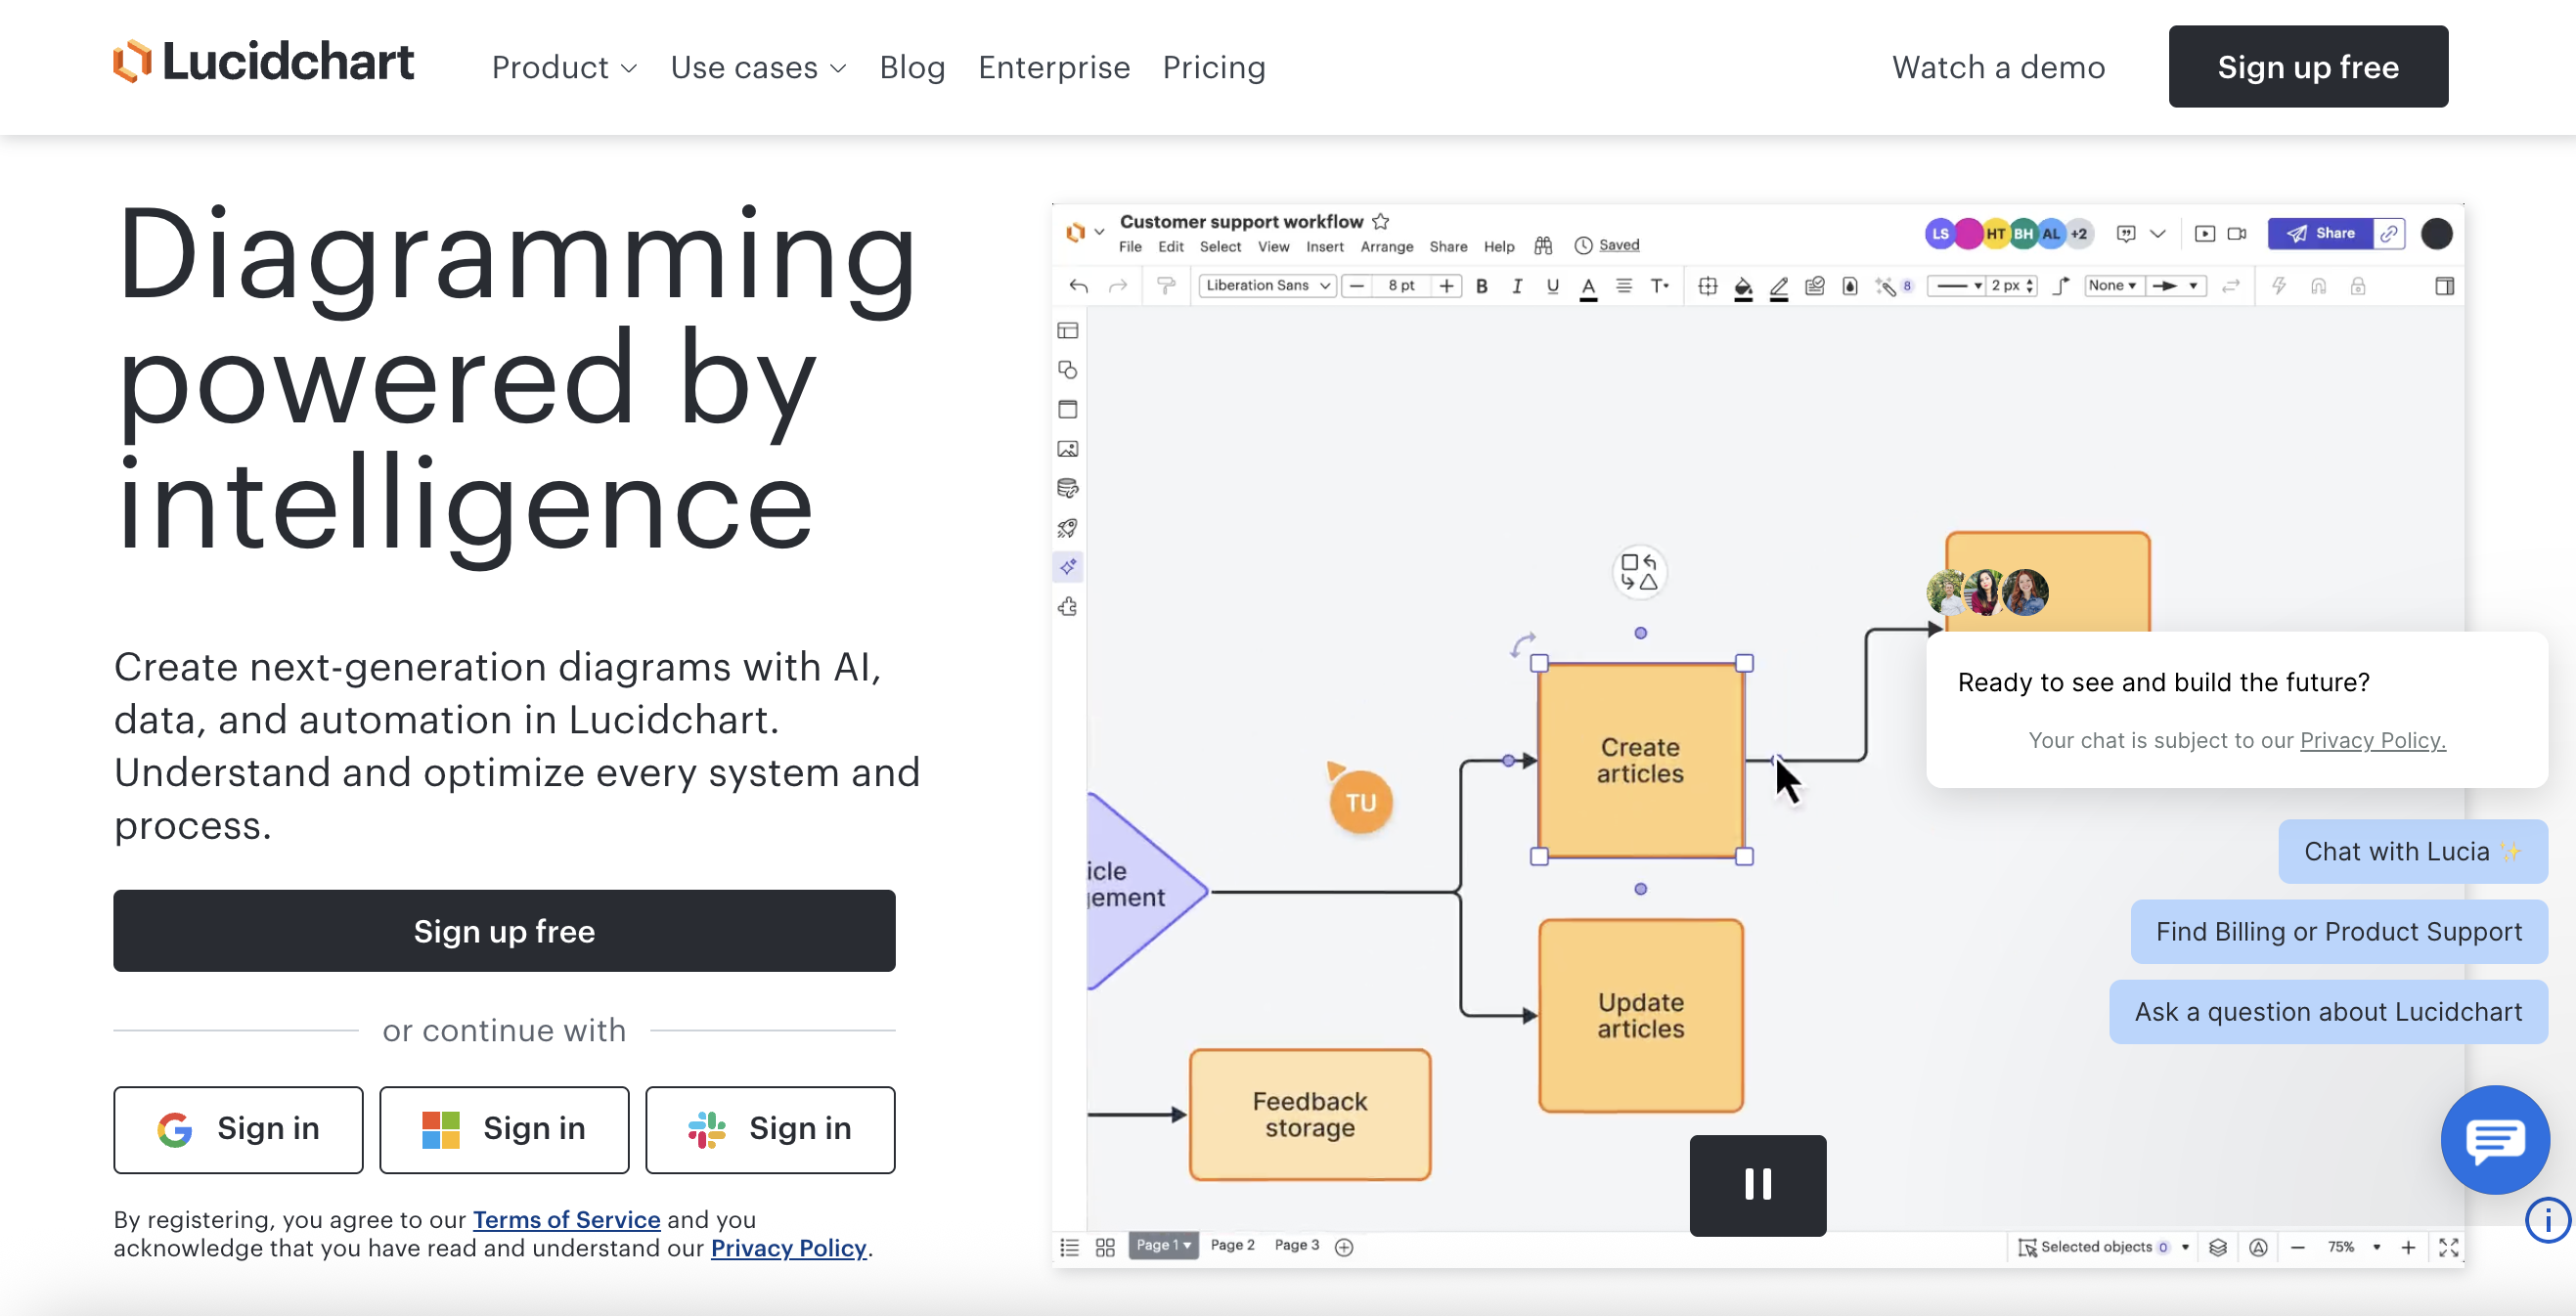Viewport: 2576px width, 1316px height.
Task: Go to the Pricing page
Action: 1214,67
